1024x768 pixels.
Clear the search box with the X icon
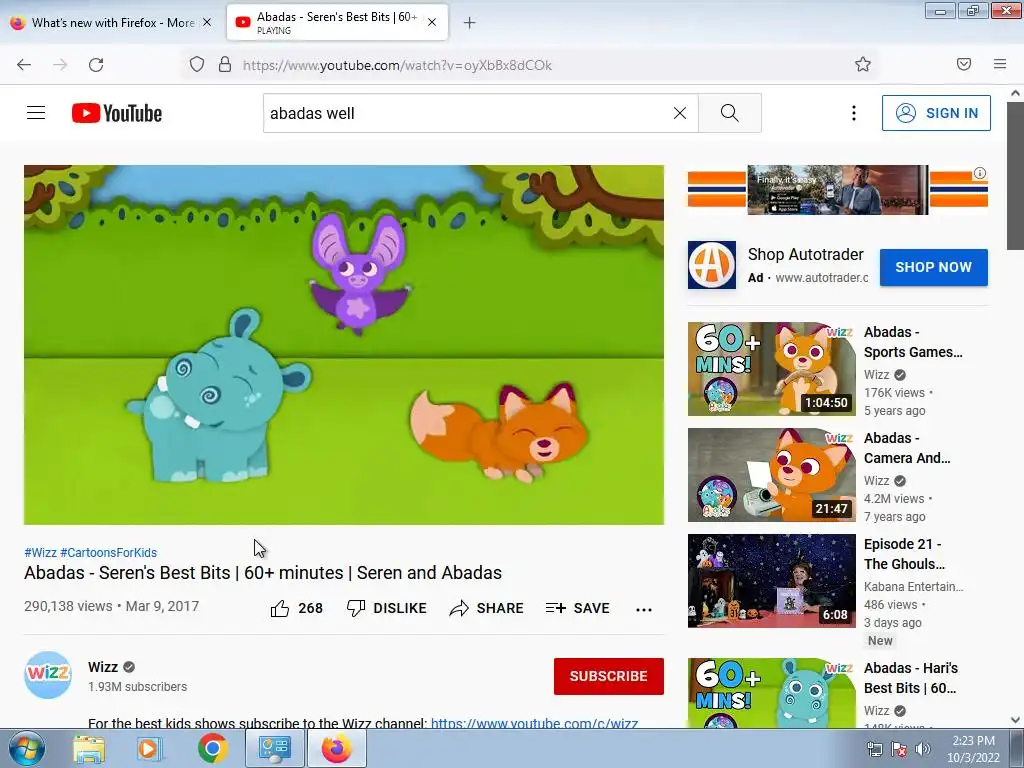(680, 113)
